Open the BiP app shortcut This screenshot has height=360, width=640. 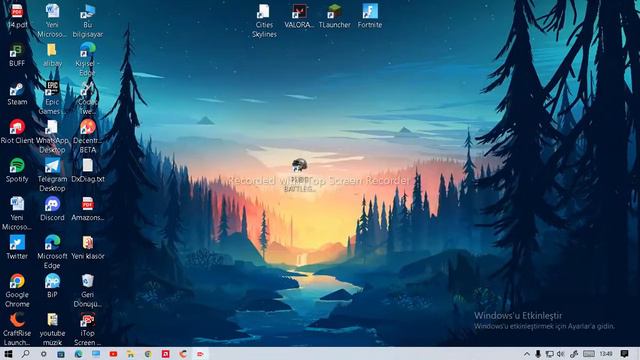pos(52,286)
